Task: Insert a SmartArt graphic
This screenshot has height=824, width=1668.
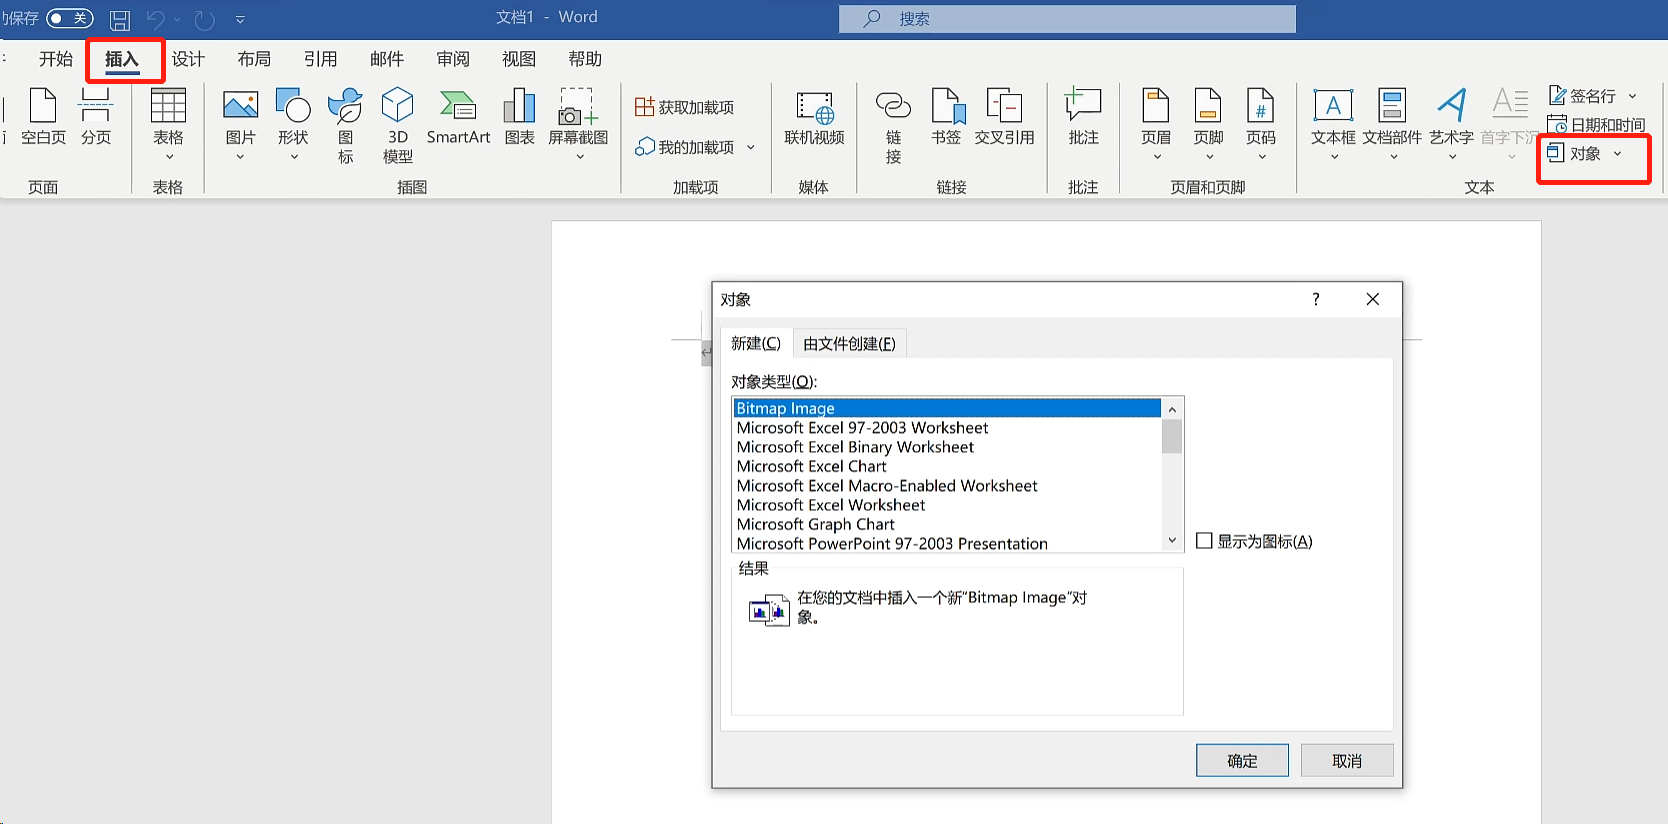Action: pyautogui.click(x=458, y=117)
